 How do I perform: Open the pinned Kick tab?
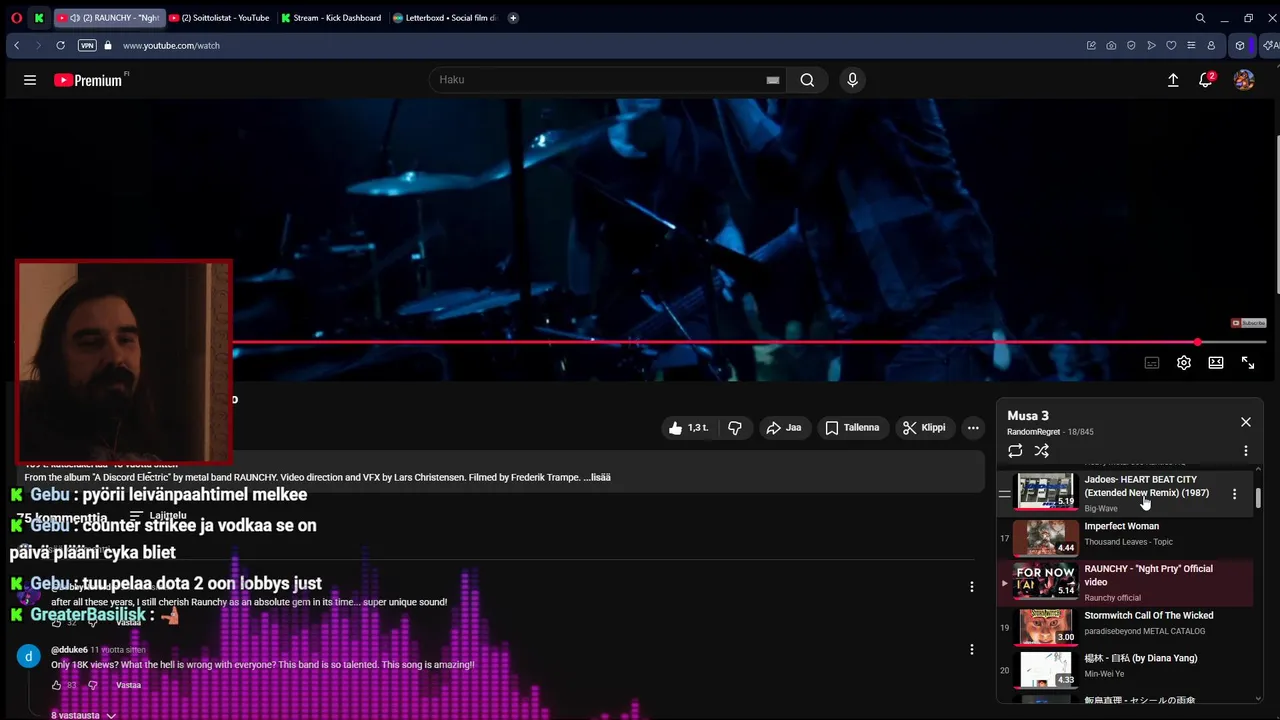click(39, 17)
